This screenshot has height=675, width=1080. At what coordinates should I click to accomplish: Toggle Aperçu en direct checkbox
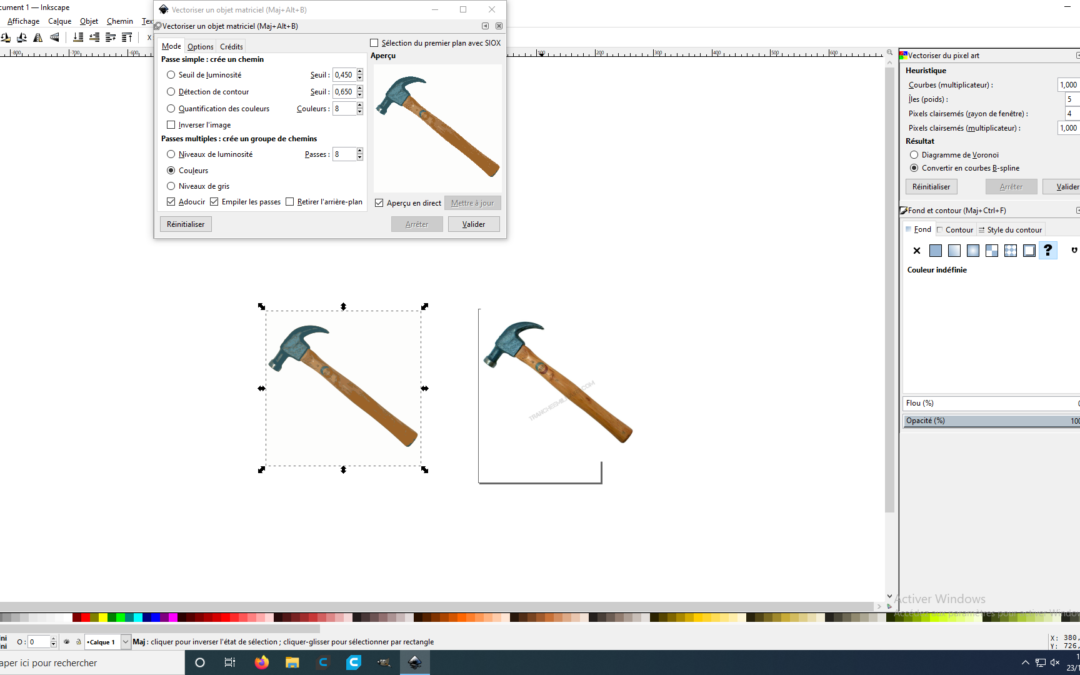point(379,202)
